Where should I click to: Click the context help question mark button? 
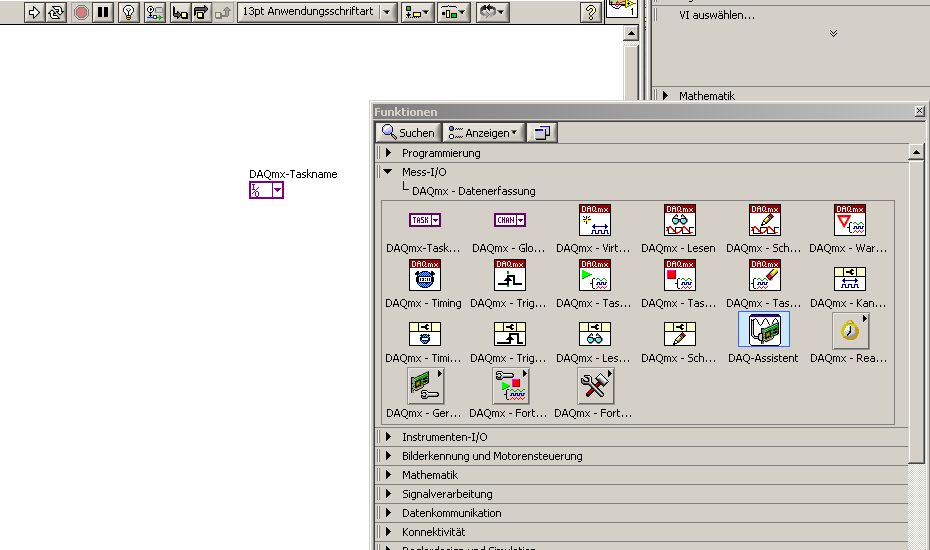[591, 12]
